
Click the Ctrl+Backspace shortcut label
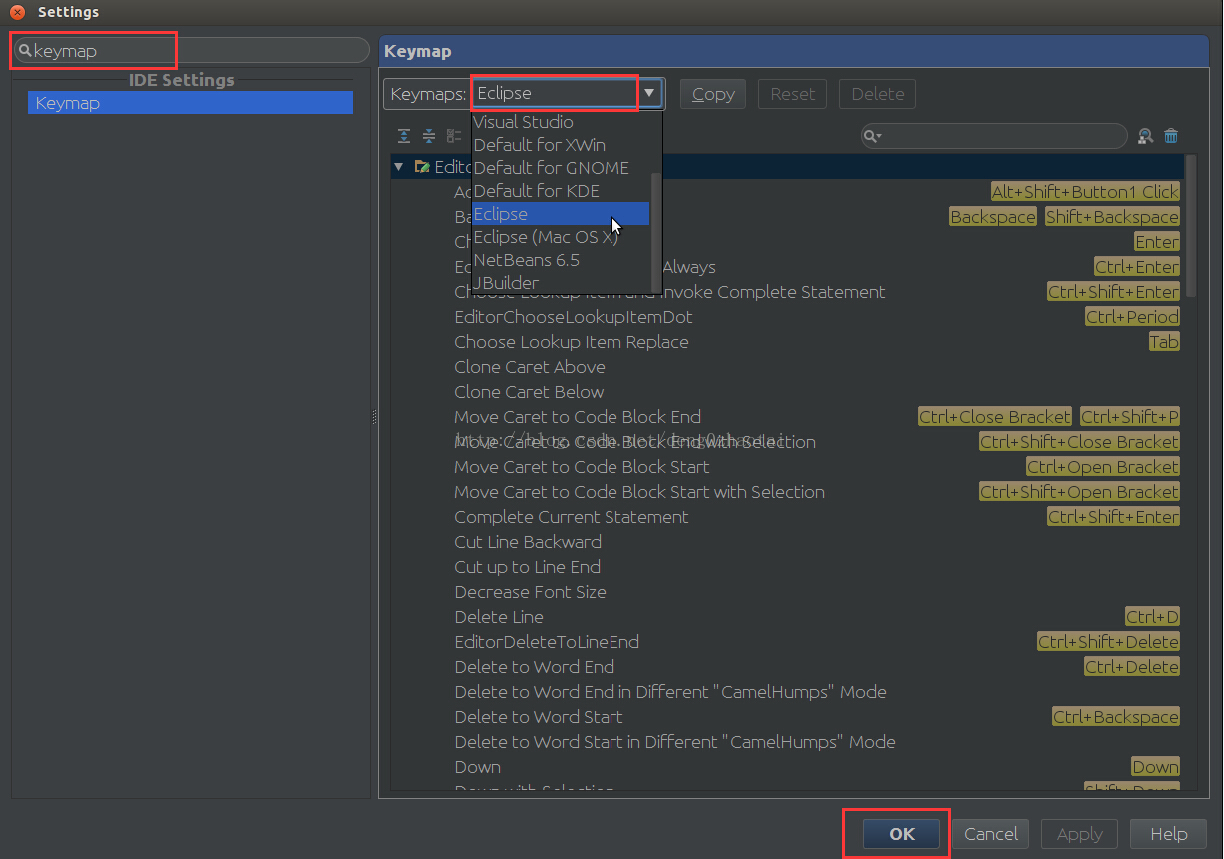pyautogui.click(x=1116, y=717)
